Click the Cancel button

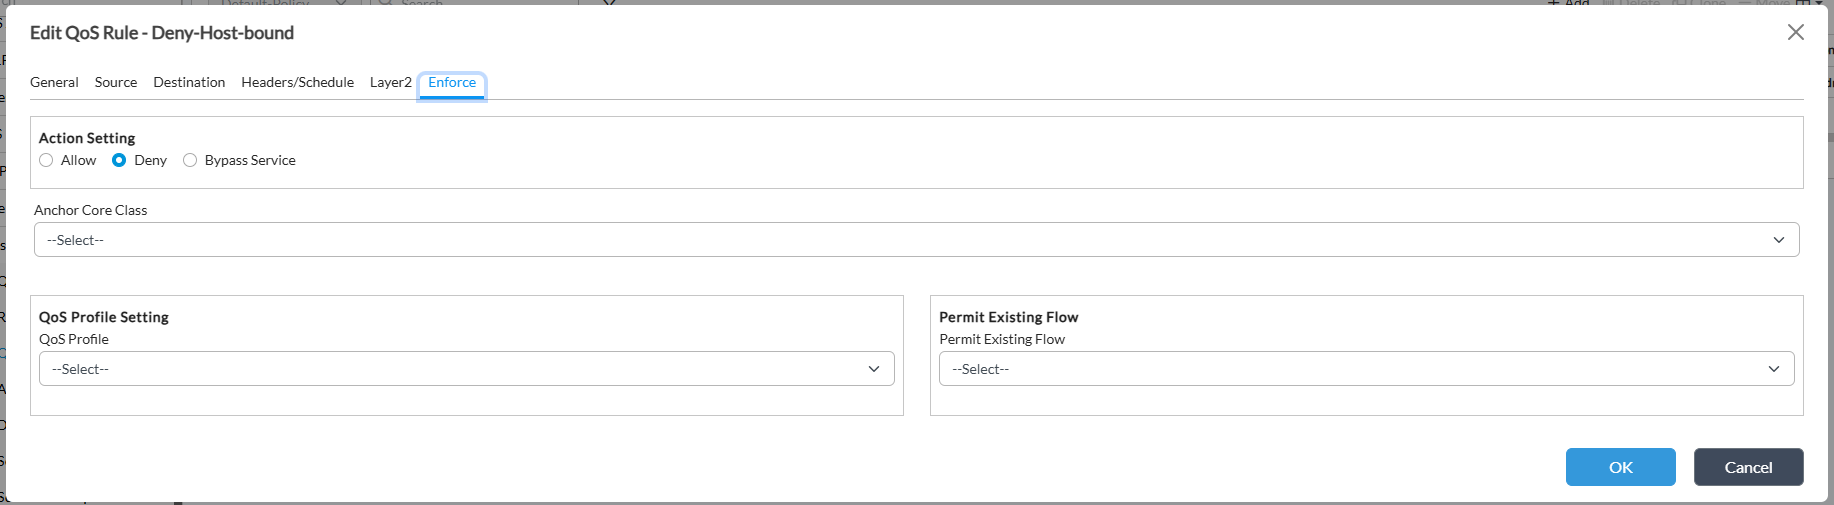tap(1749, 467)
